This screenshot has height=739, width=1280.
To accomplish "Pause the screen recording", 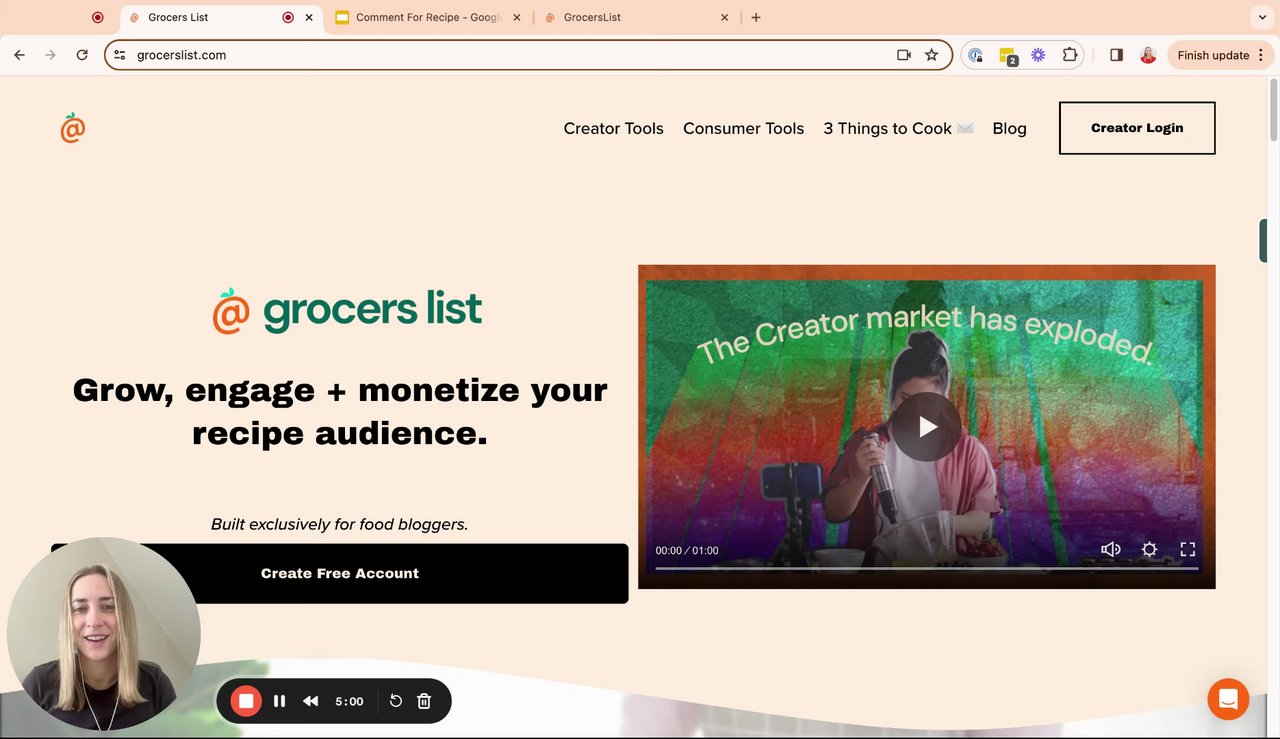I will [280, 701].
